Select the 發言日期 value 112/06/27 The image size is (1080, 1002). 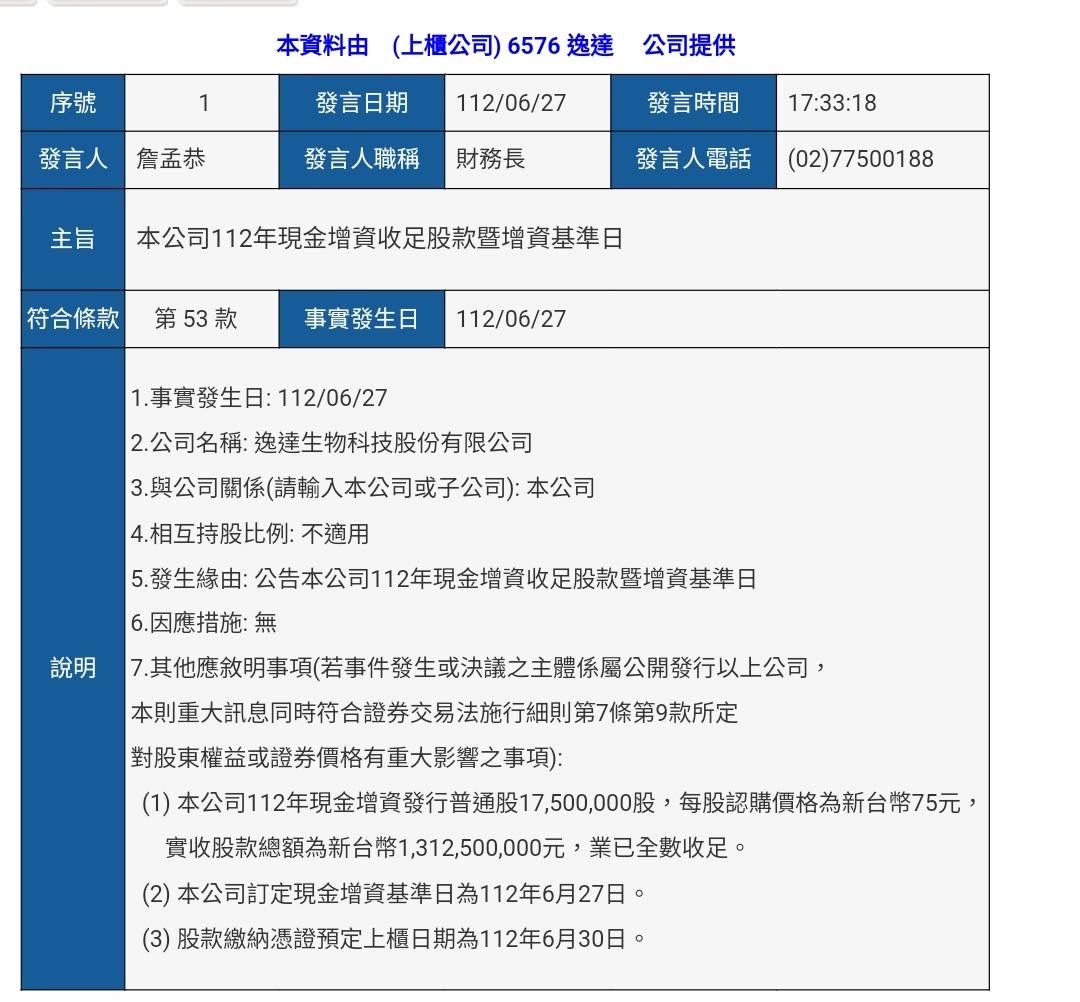tap(511, 103)
